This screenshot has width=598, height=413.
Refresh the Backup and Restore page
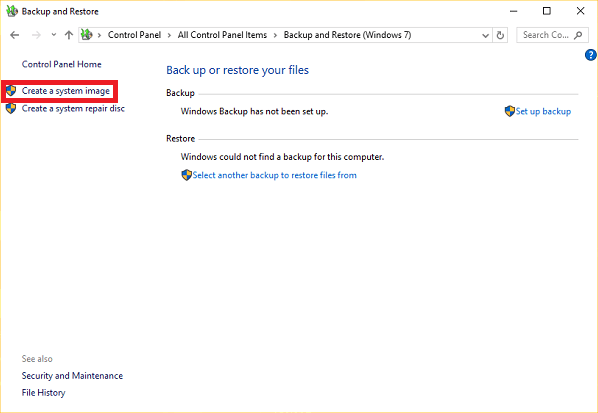(x=500, y=35)
